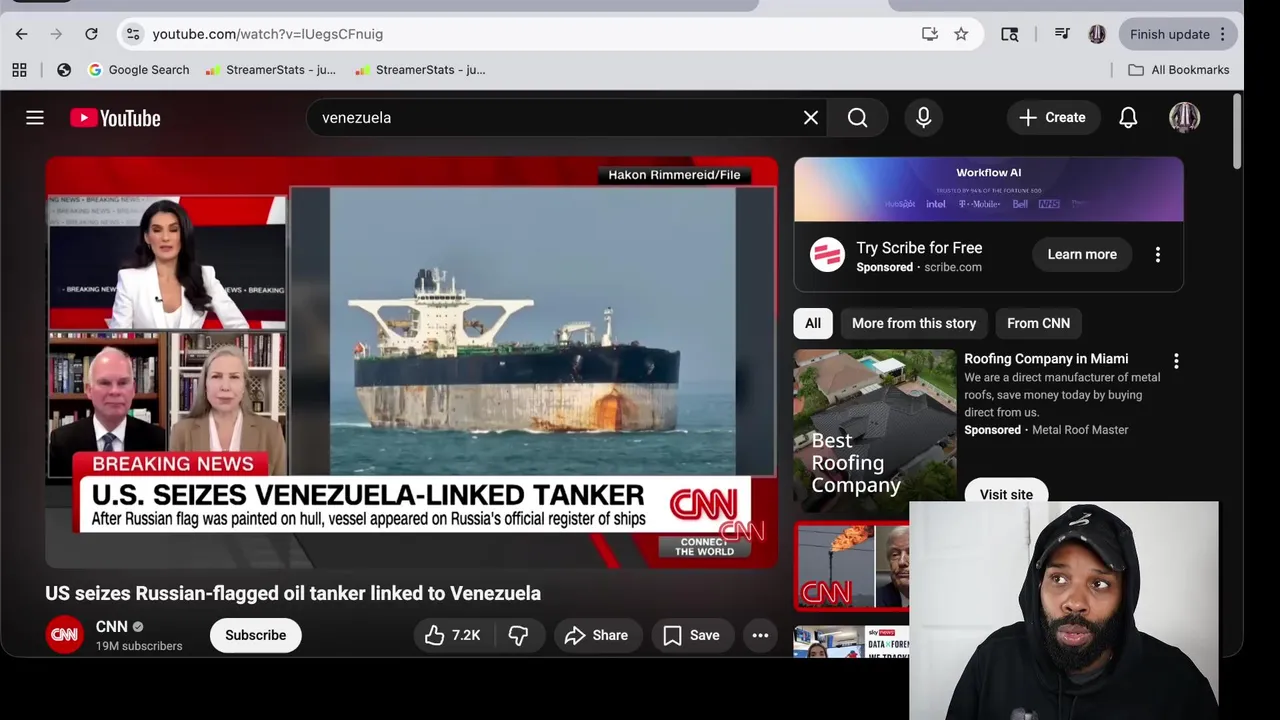Click Scribe logo icon in ad

point(827,255)
